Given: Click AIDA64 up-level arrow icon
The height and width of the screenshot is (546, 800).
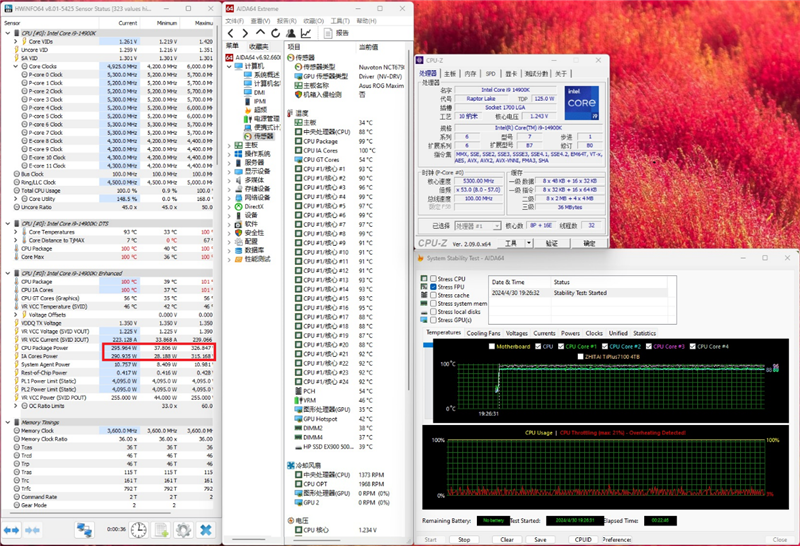Looking at the screenshot, I should click(x=260, y=33).
